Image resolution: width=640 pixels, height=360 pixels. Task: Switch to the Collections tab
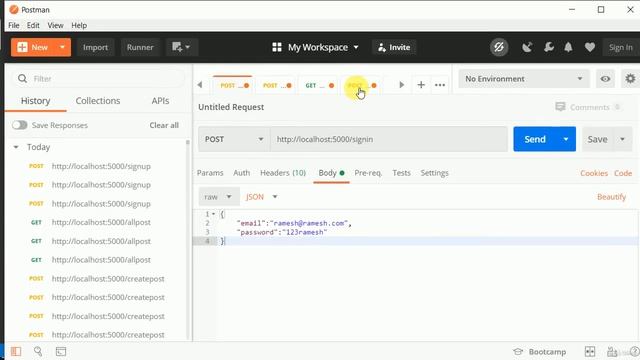click(x=98, y=101)
